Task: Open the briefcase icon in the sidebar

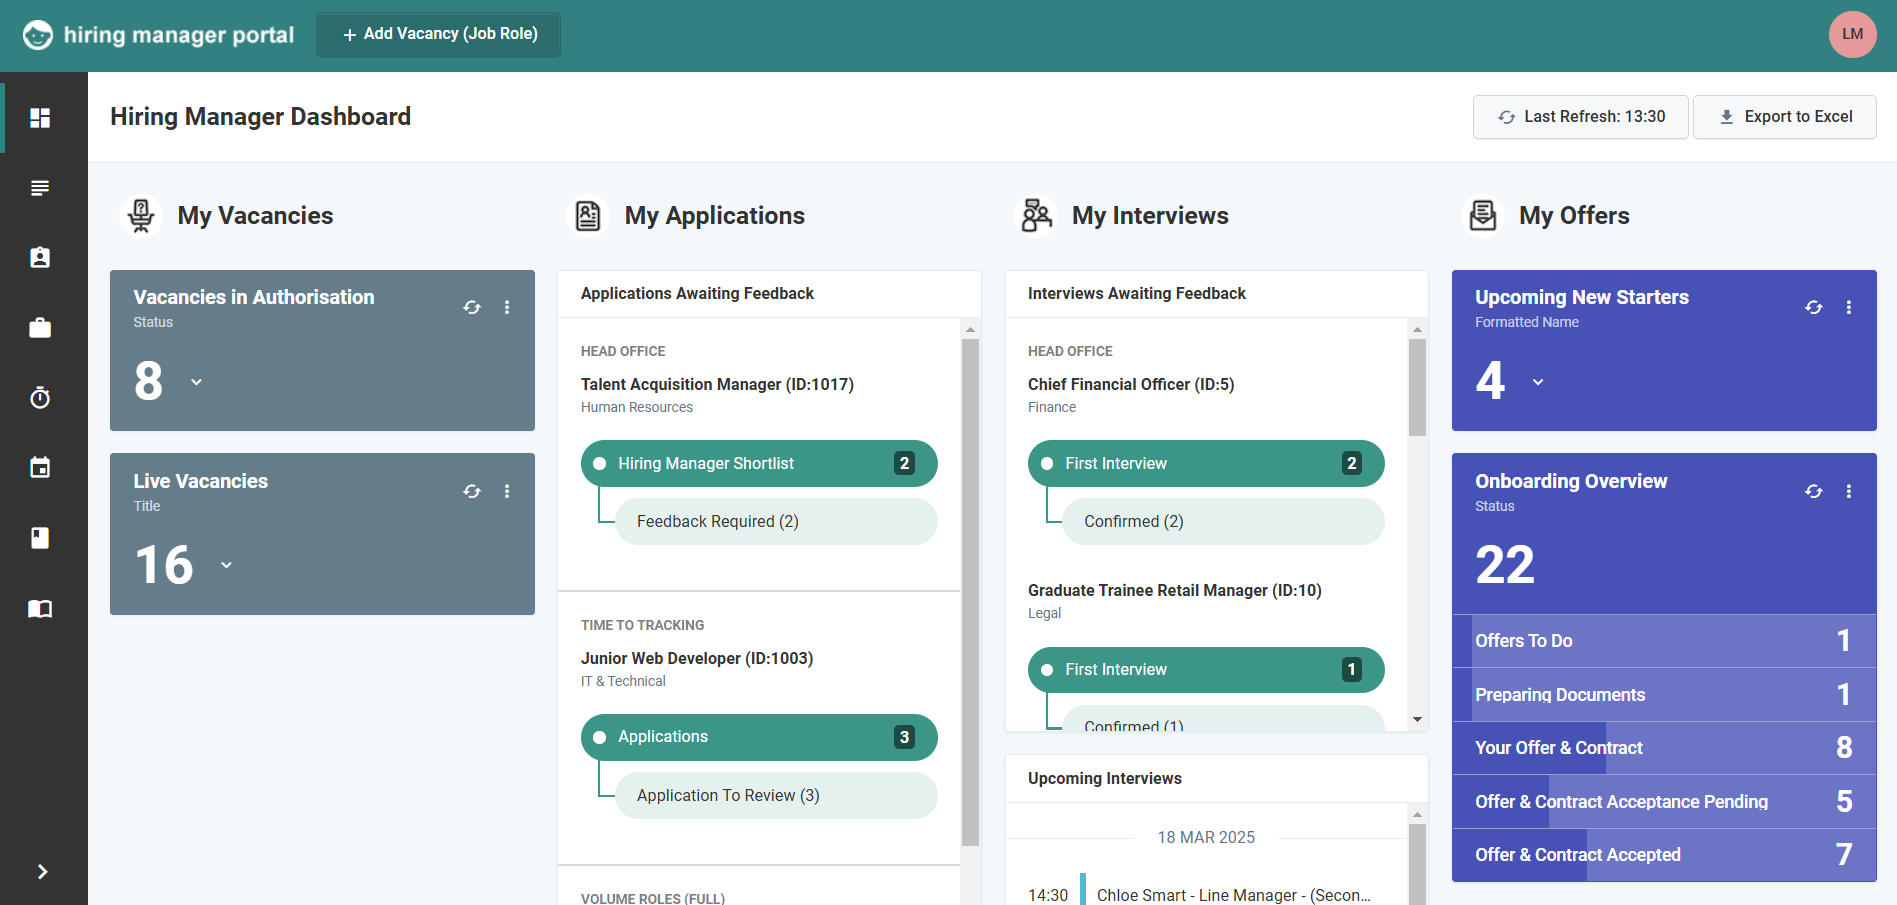Action: (x=40, y=328)
